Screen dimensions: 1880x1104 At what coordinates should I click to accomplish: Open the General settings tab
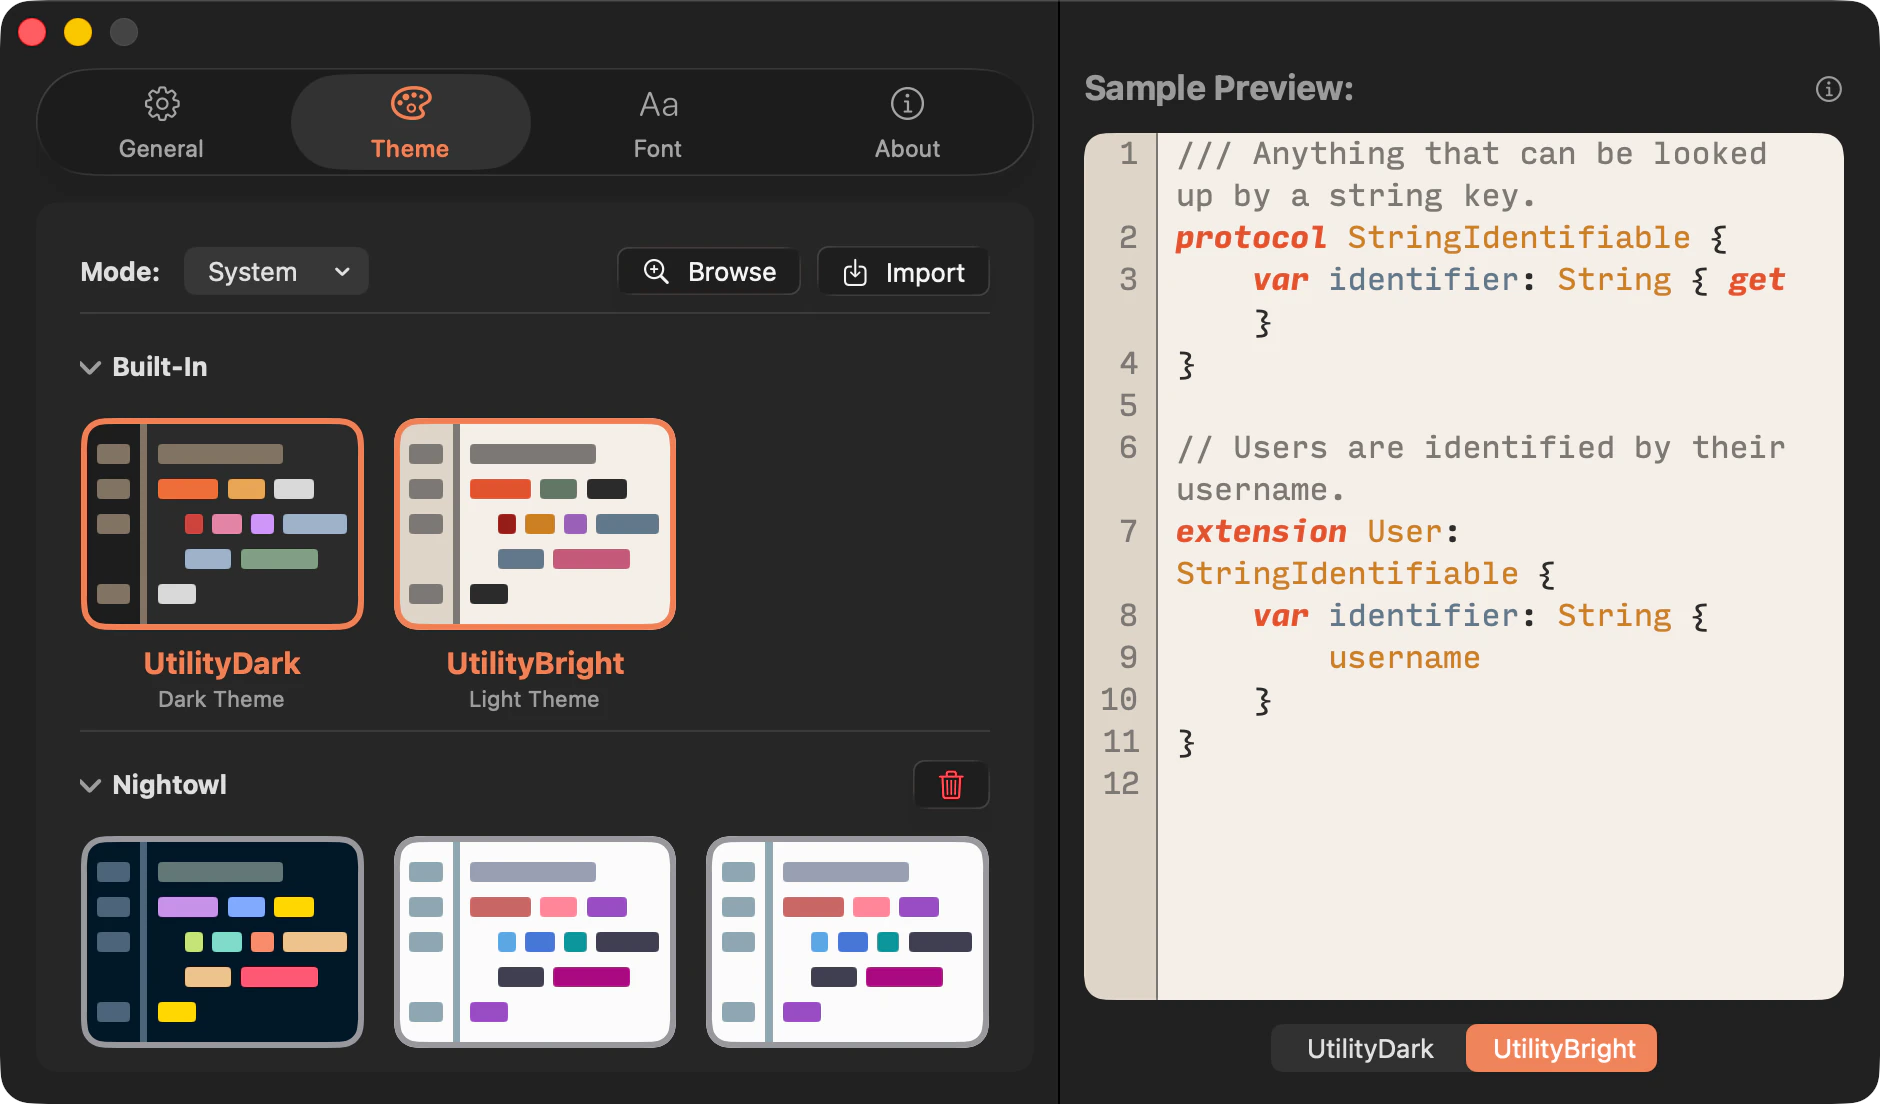(x=161, y=123)
